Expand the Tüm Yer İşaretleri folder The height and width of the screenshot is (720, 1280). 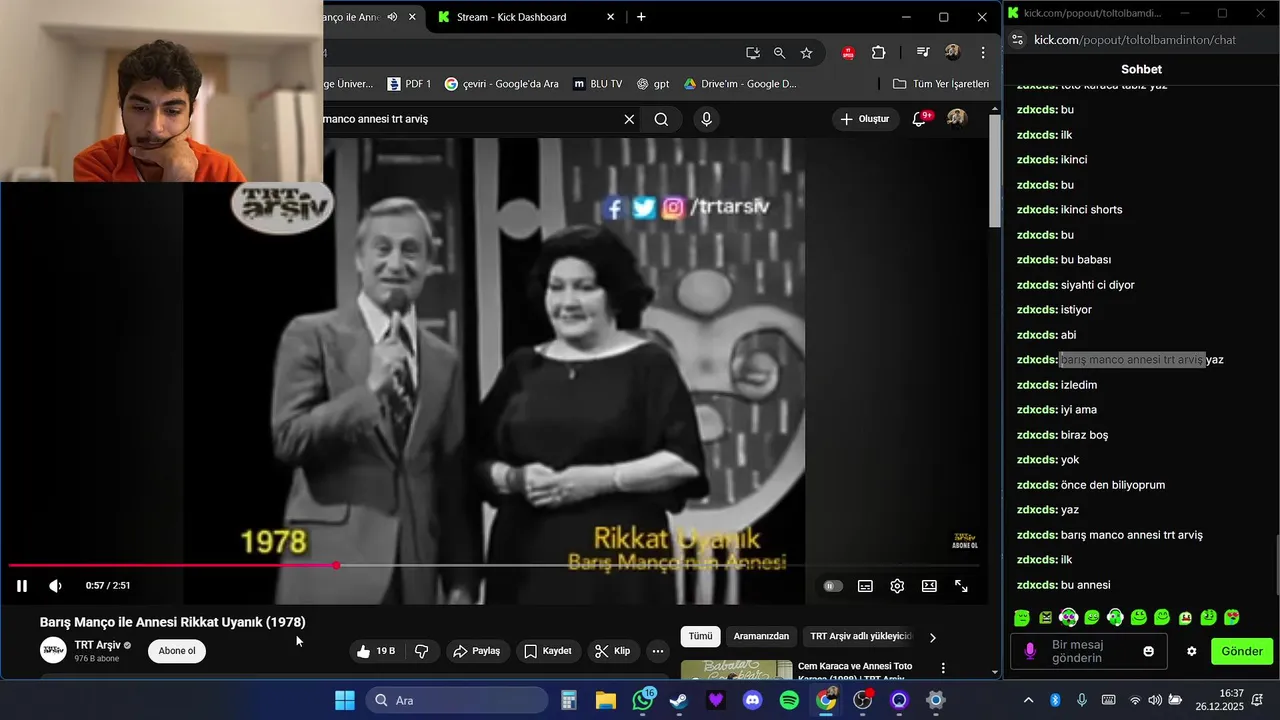pos(941,84)
